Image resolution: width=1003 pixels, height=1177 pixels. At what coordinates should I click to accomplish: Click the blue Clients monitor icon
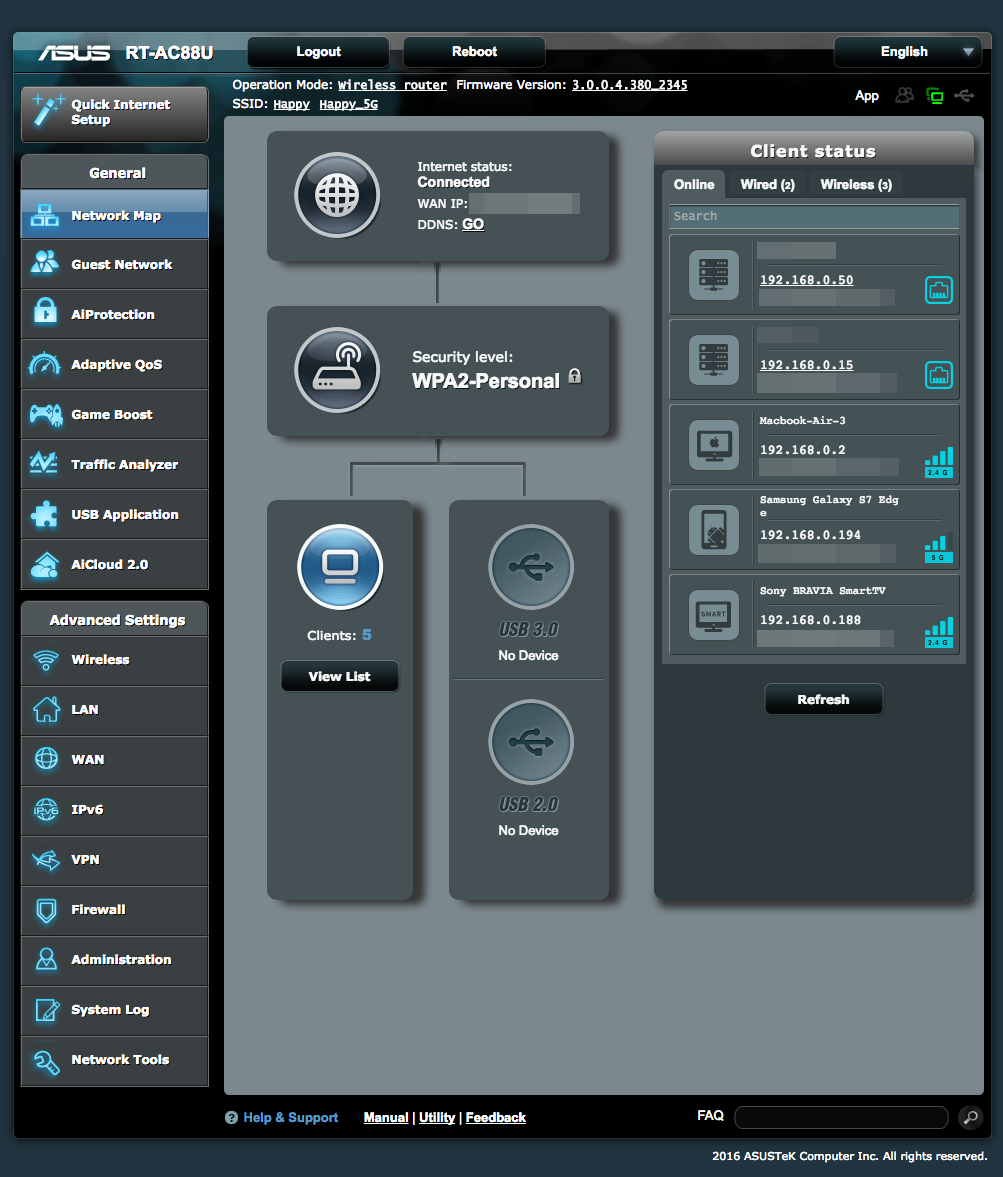pos(340,567)
